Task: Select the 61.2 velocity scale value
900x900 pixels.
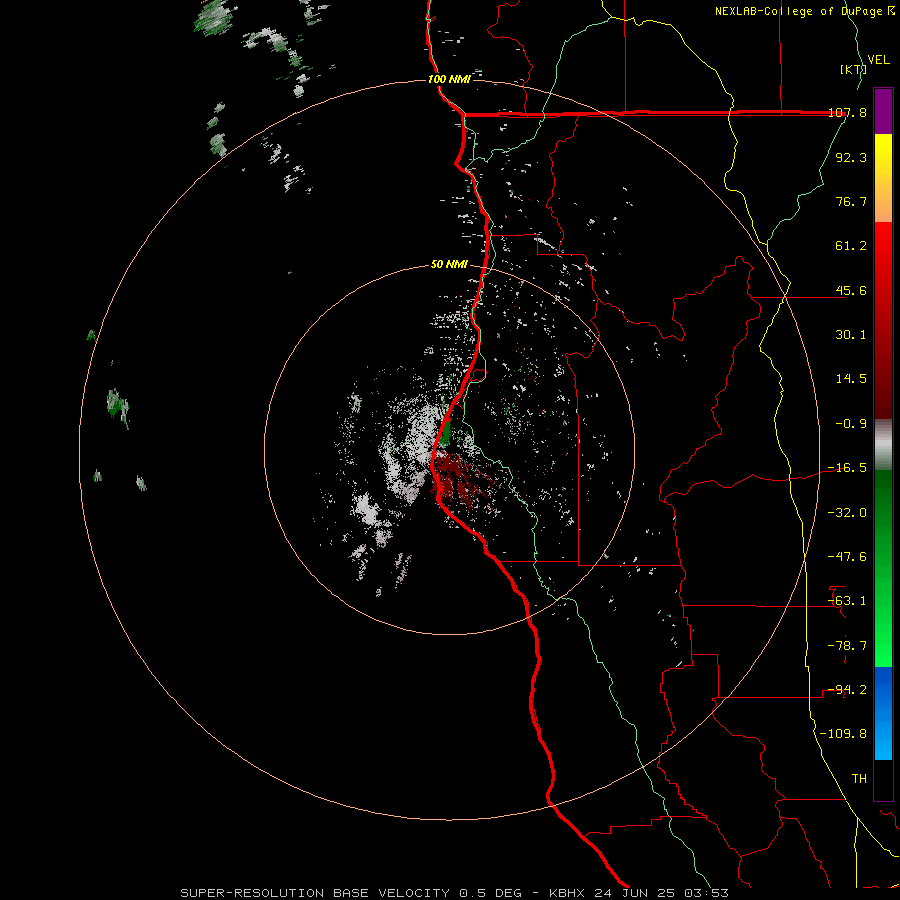Action: pos(851,246)
